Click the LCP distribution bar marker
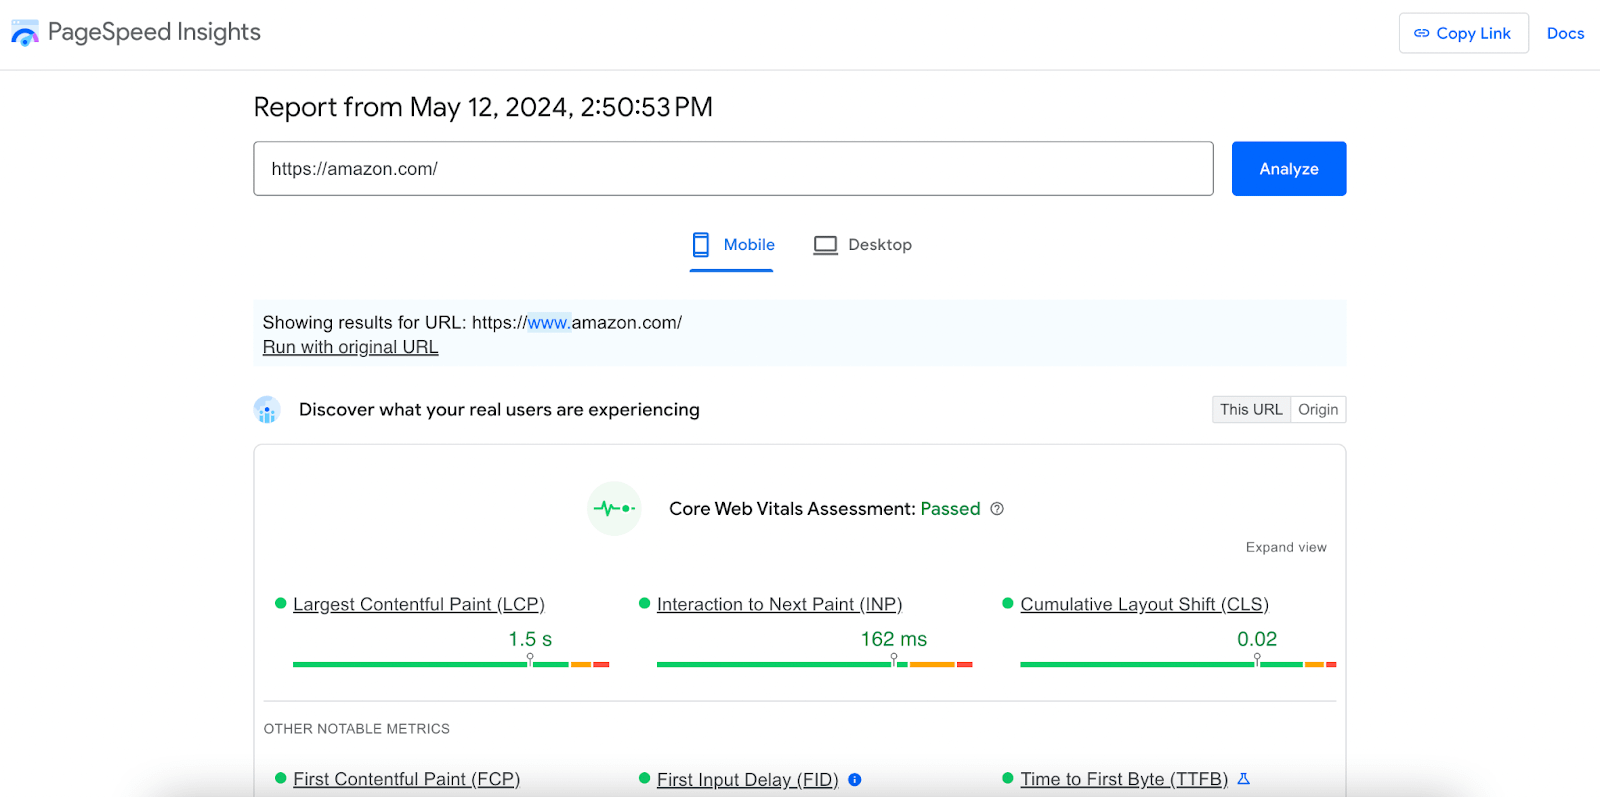Viewport: 1600px width, 797px height. pyautogui.click(x=530, y=660)
